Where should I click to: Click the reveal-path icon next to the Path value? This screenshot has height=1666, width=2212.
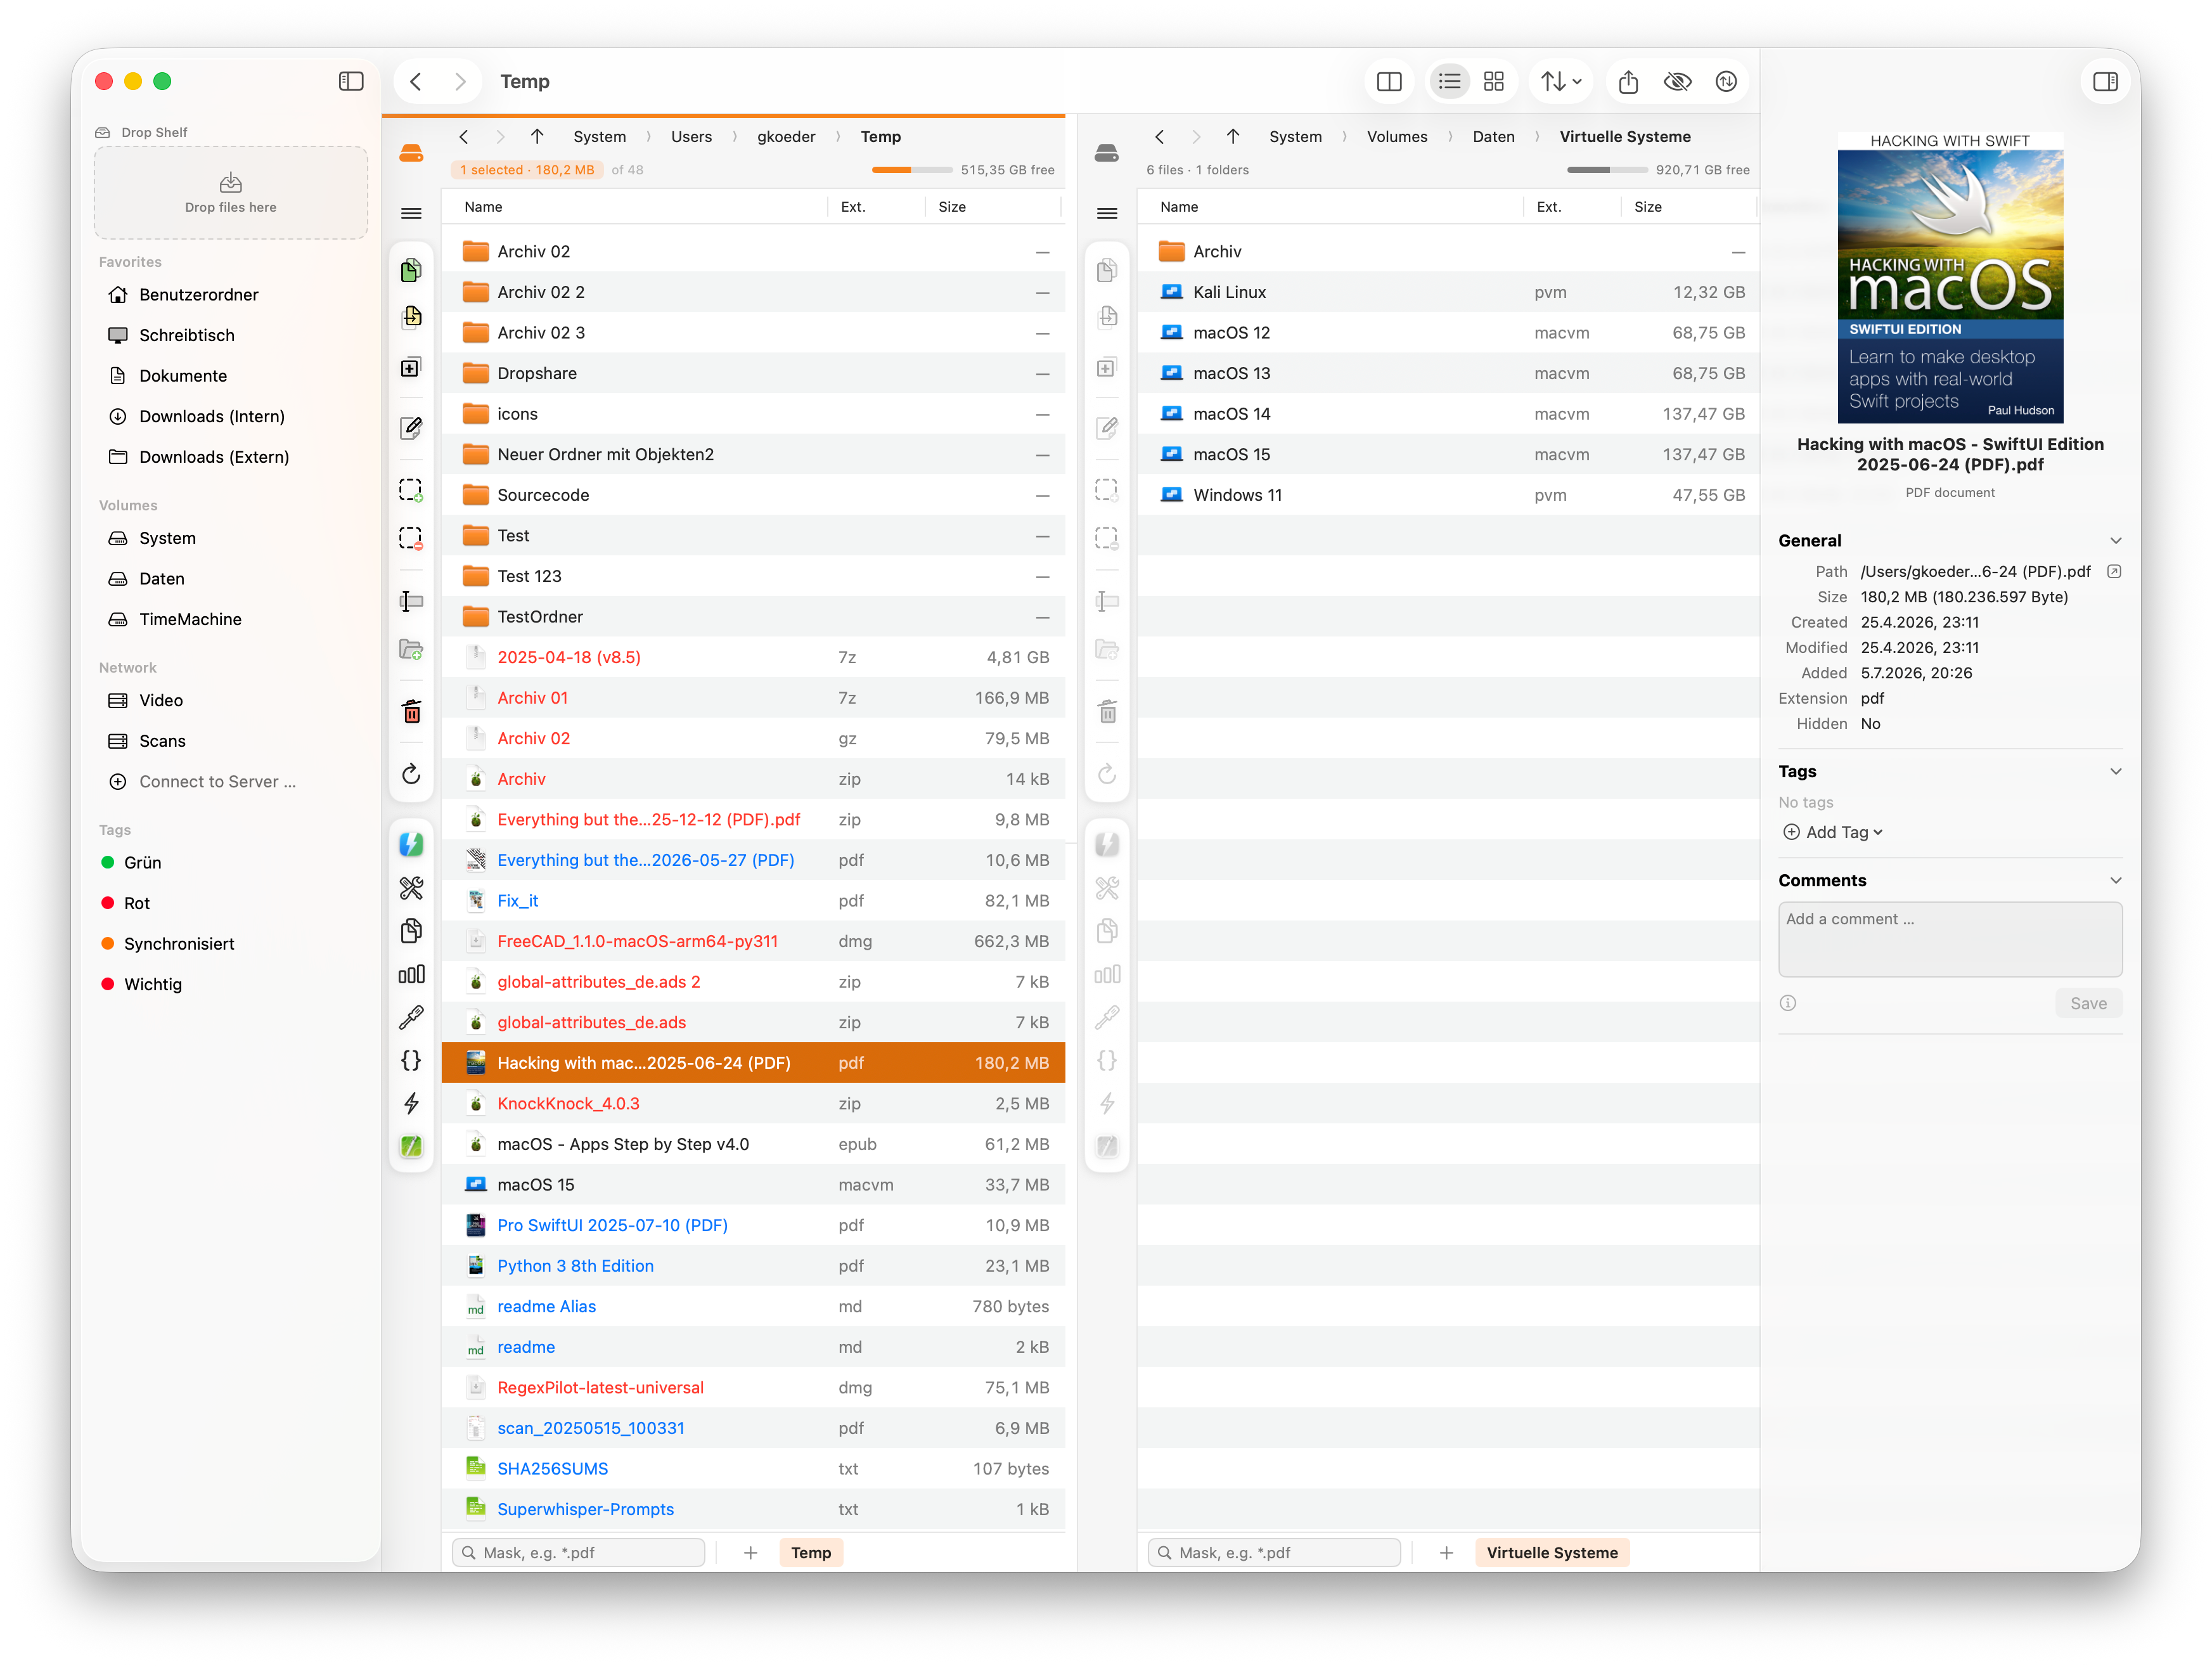click(2114, 571)
